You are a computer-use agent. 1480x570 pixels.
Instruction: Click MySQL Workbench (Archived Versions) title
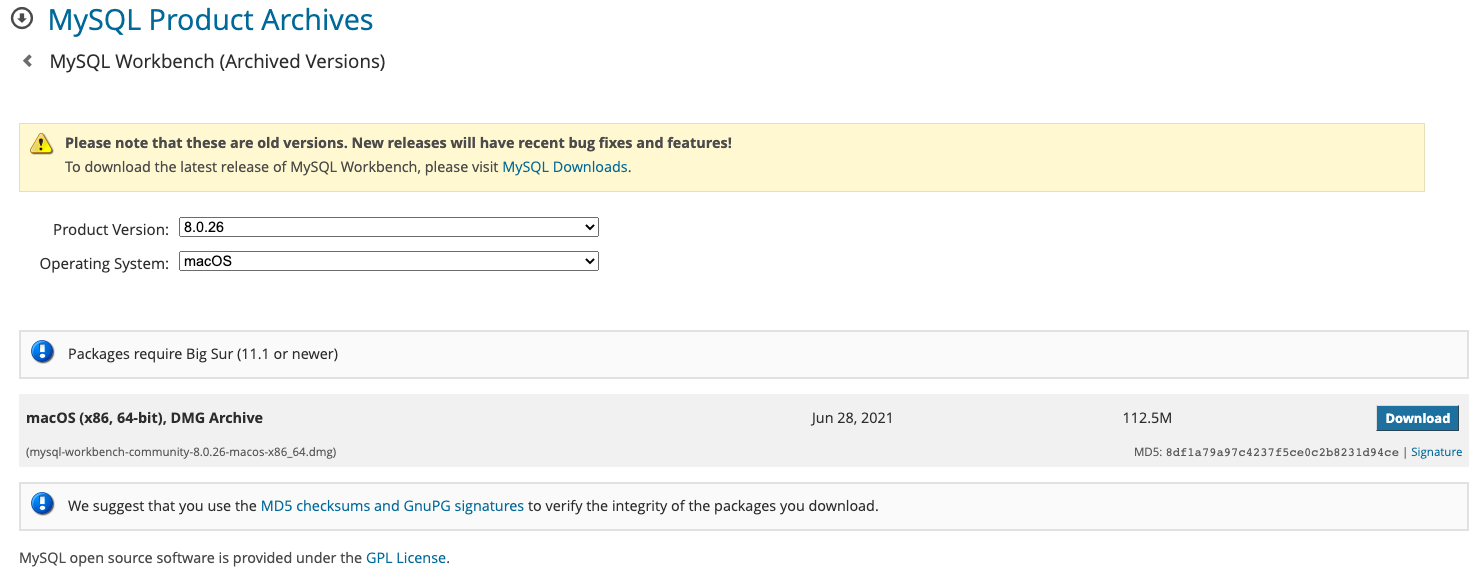pos(217,62)
